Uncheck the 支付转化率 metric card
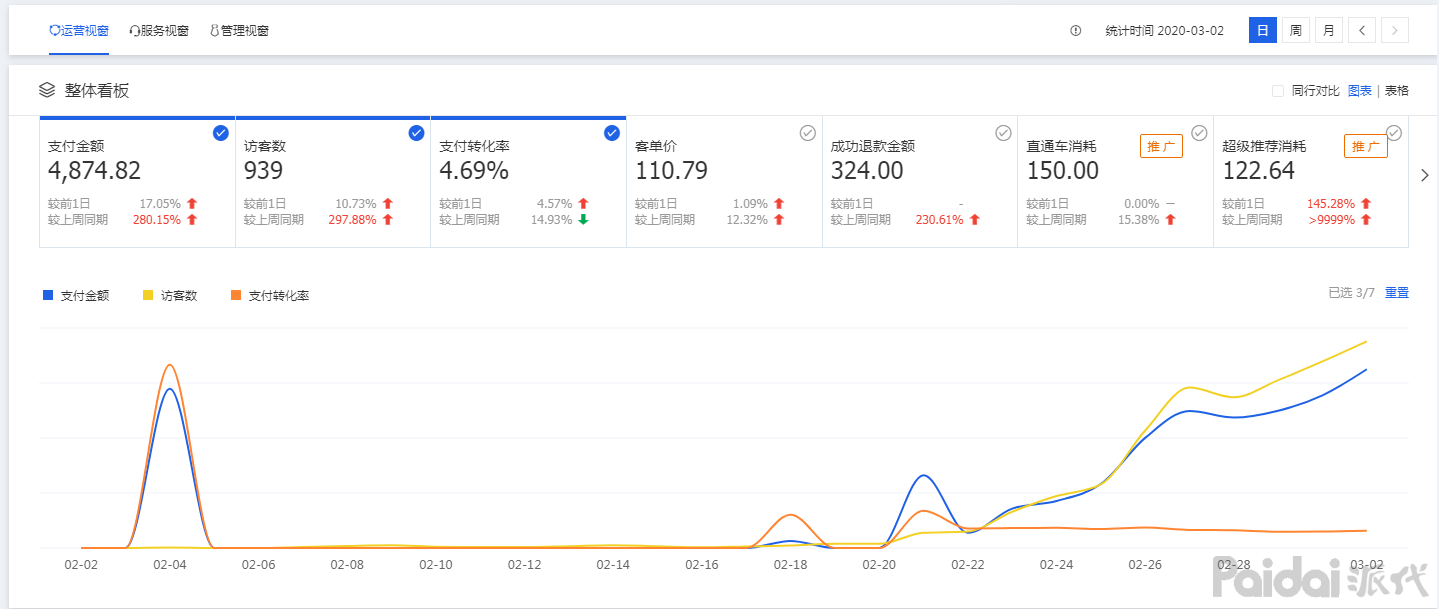The width and height of the screenshot is (1439, 609). [x=612, y=133]
